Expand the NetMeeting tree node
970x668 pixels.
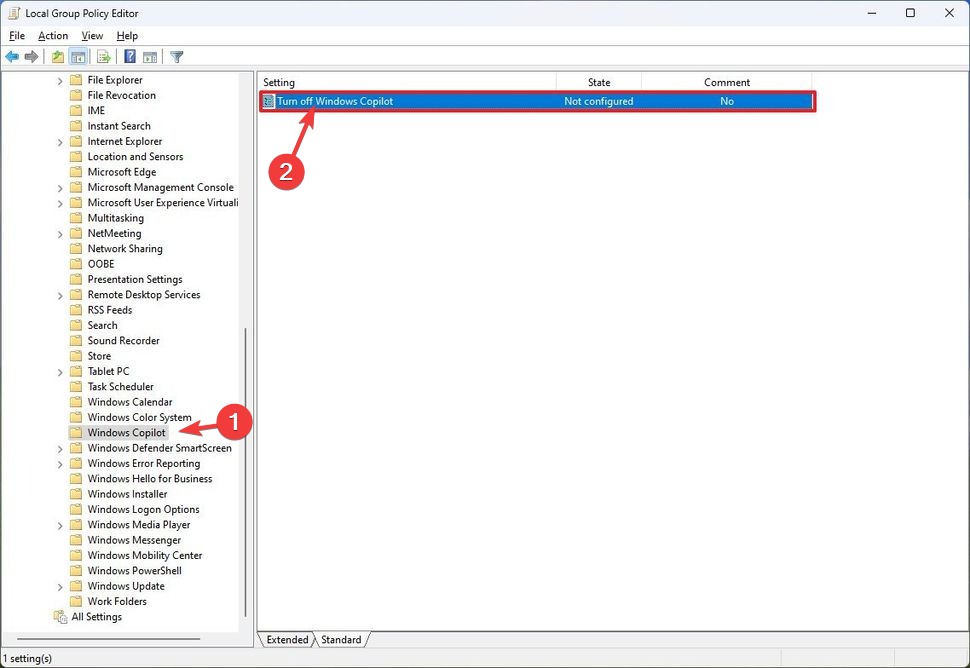60,234
